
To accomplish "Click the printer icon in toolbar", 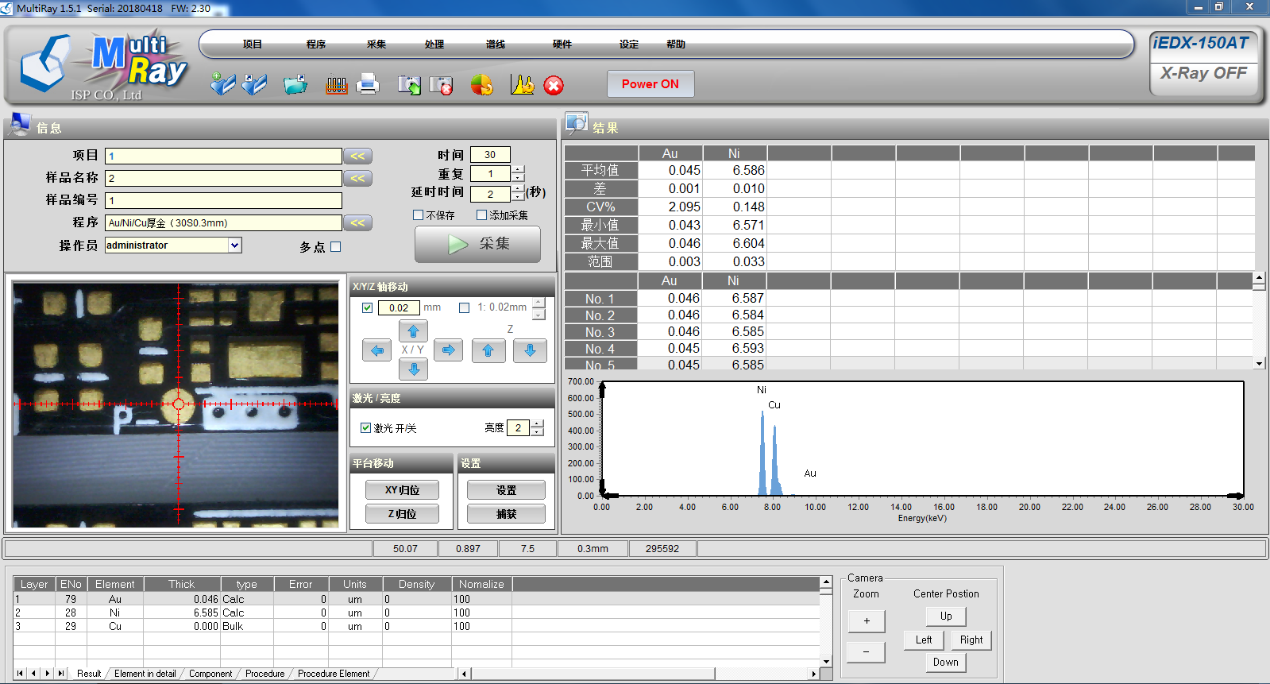I will pyautogui.click(x=368, y=85).
